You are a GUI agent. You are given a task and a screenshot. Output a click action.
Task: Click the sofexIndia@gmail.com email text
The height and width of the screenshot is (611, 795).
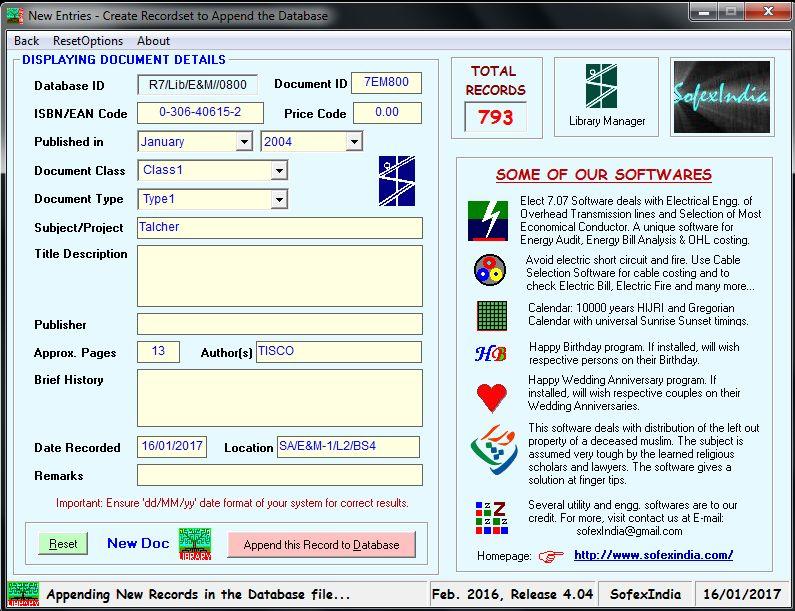coord(629,531)
